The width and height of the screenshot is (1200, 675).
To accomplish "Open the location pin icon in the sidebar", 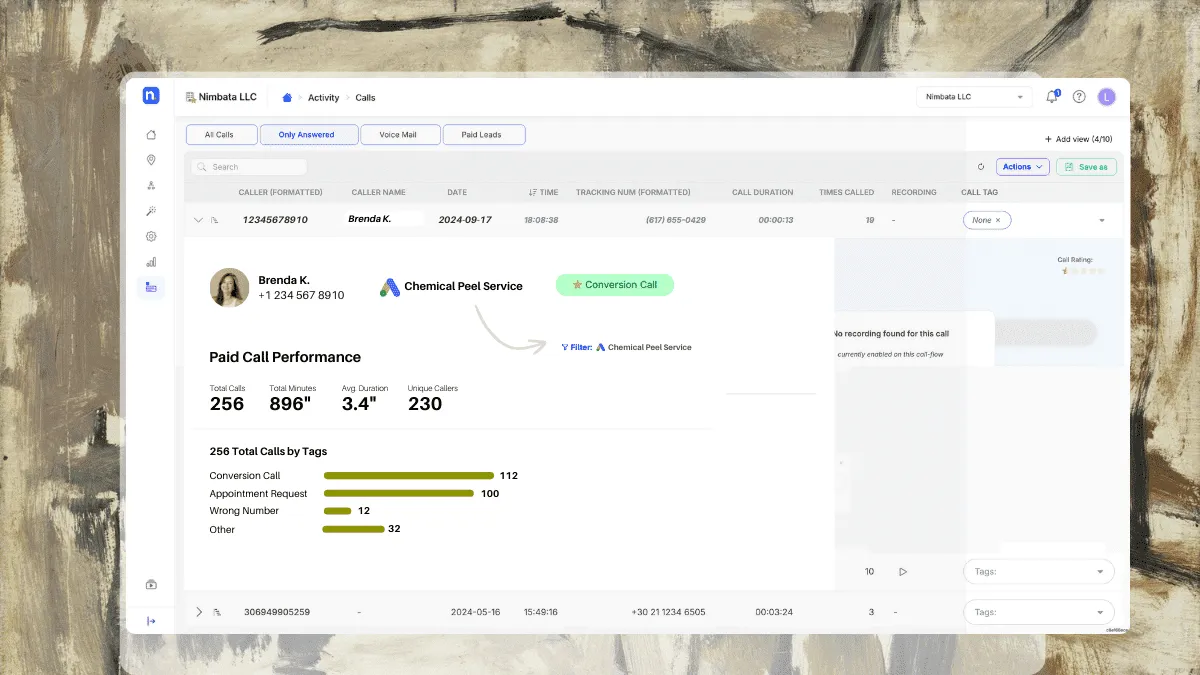I will (151, 160).
